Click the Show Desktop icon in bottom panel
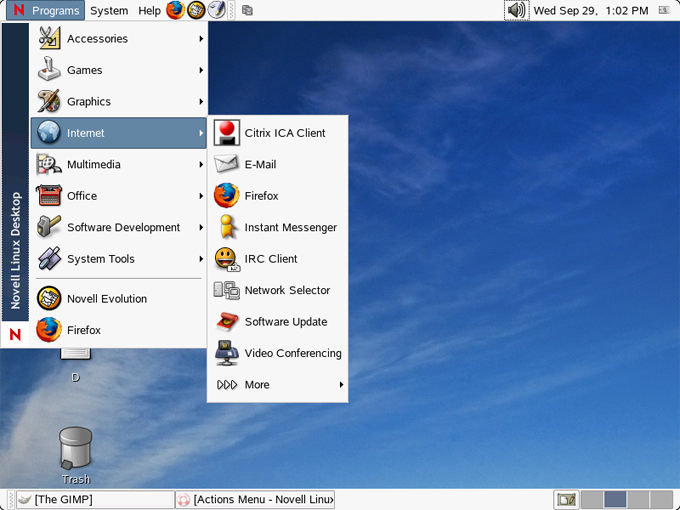Viewport: 680px width, 510px height. point(566,500)
